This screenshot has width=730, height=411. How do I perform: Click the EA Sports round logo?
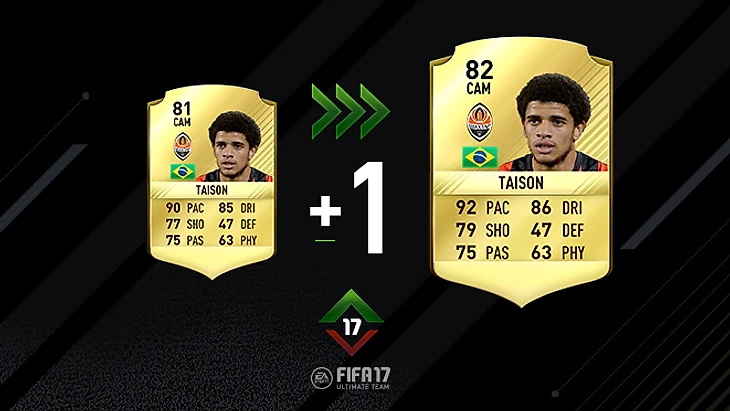(322, 378)
